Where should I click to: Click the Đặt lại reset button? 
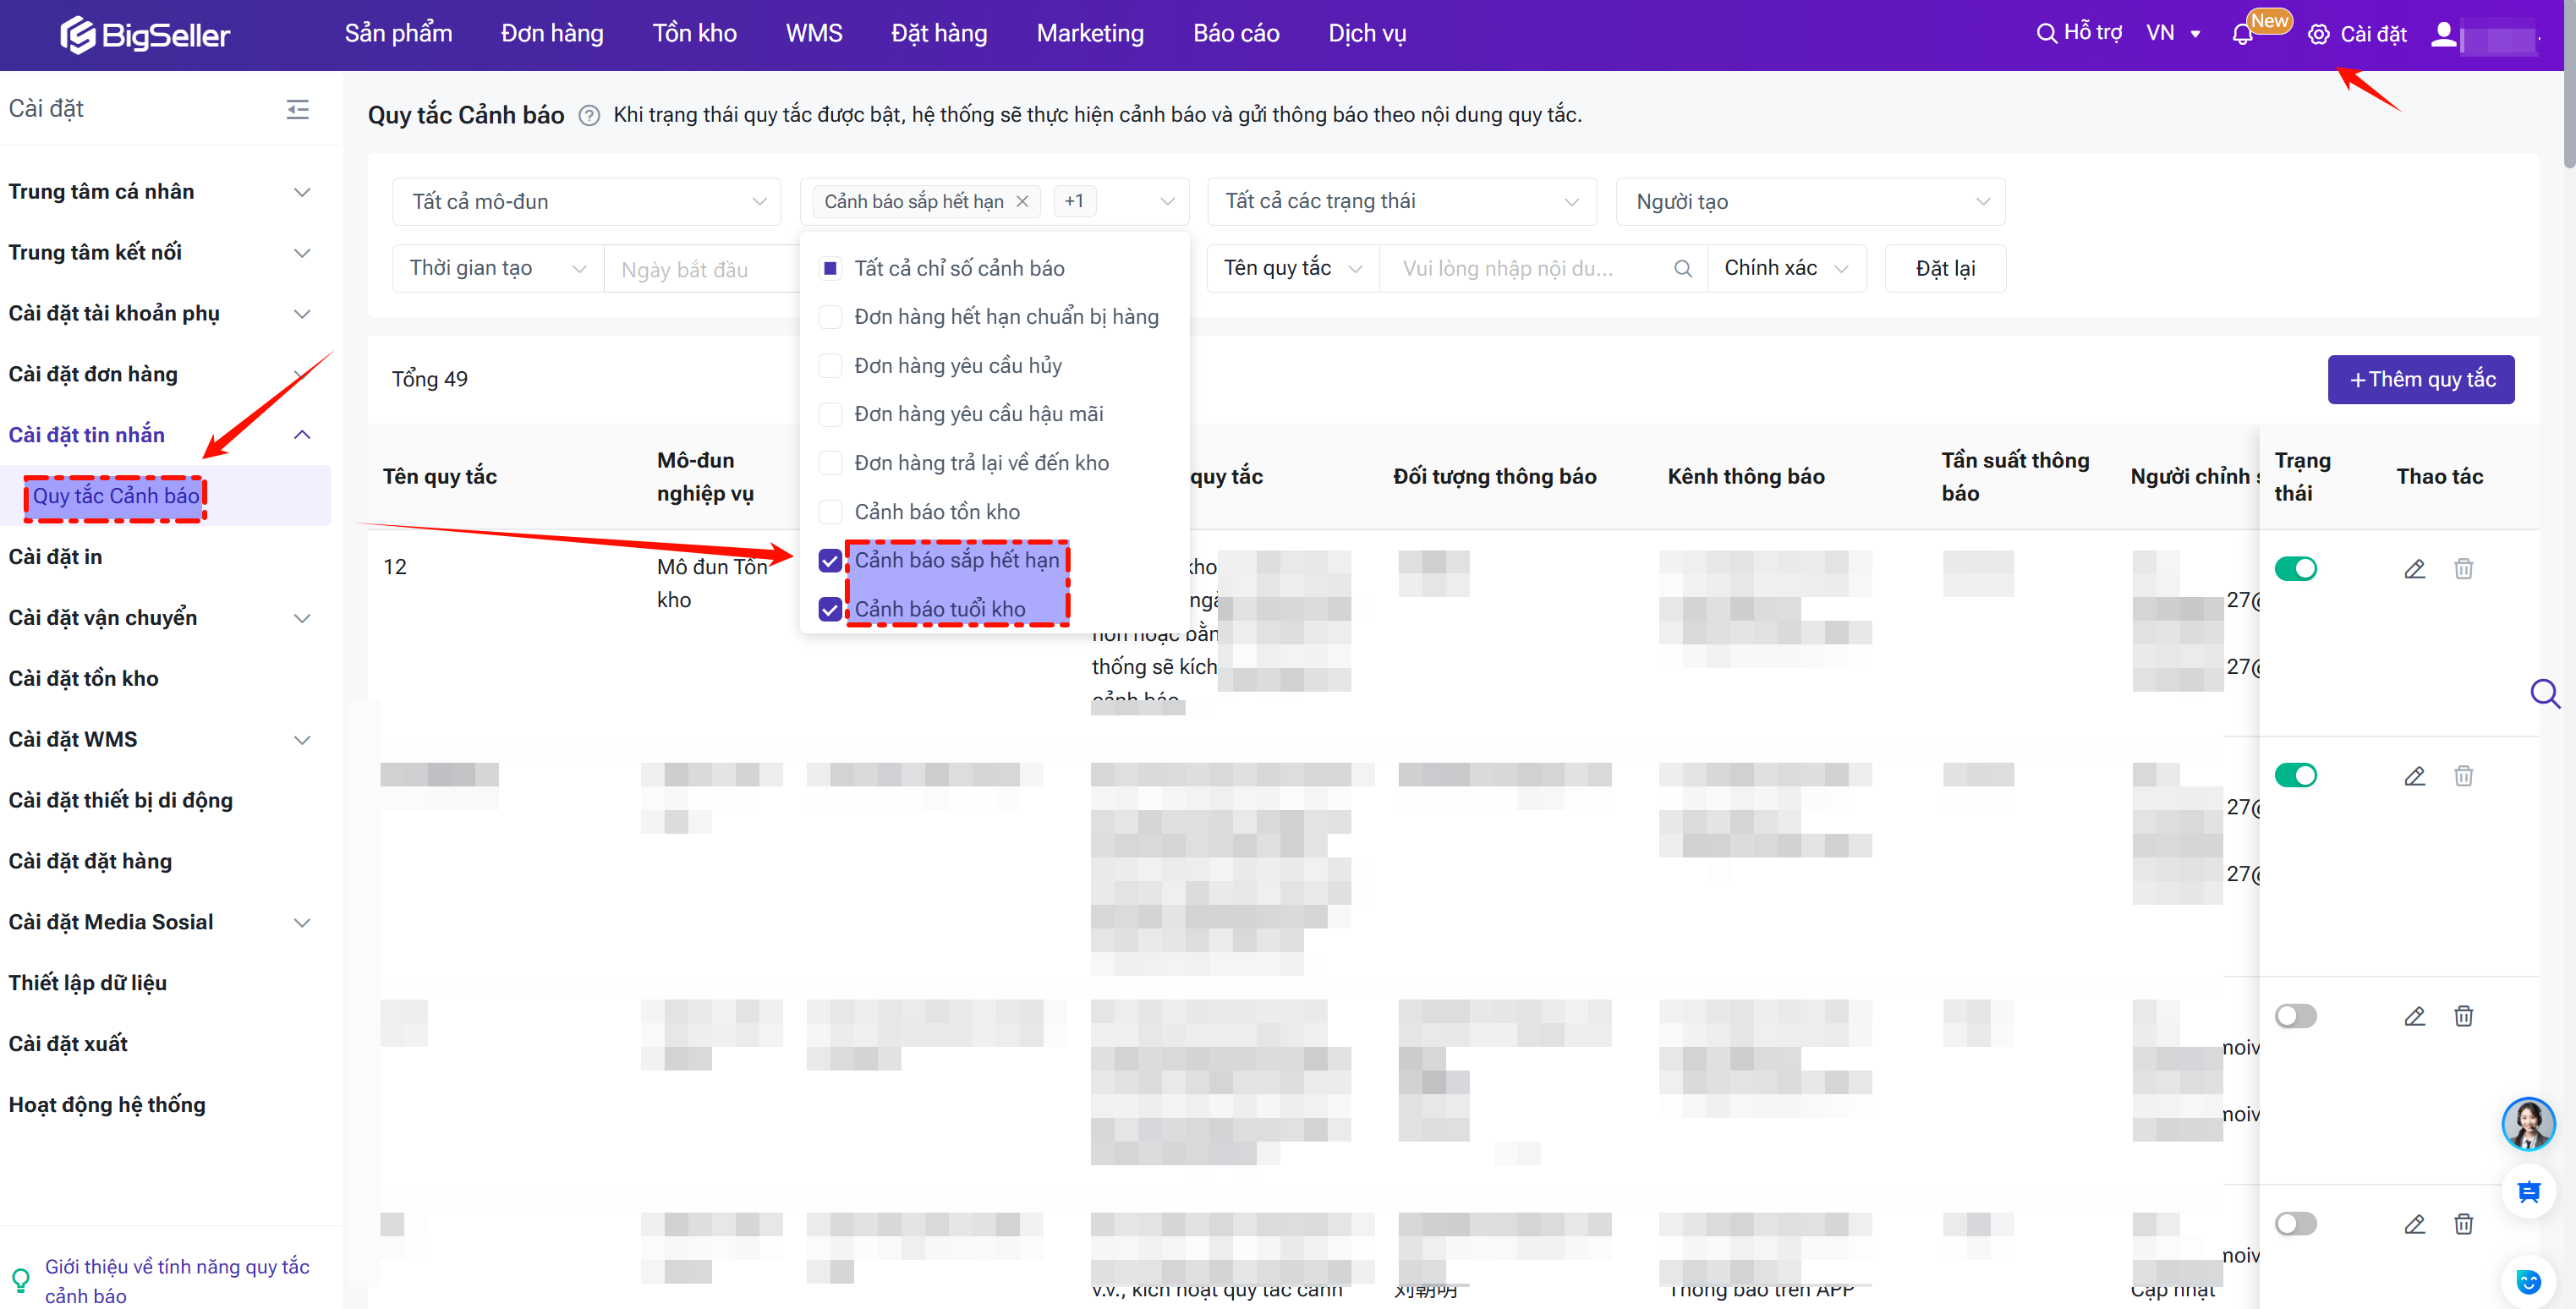tap(1944, 269)
